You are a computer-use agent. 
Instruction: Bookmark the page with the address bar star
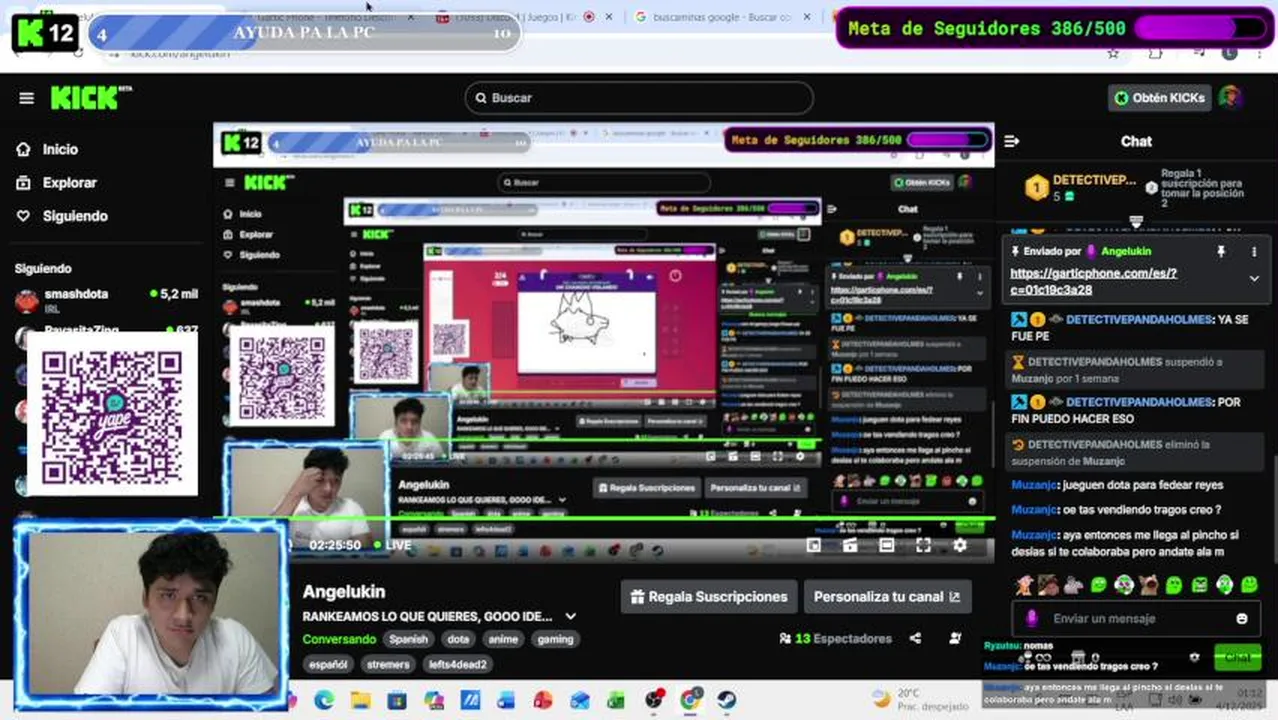(x=1113, y=53)
